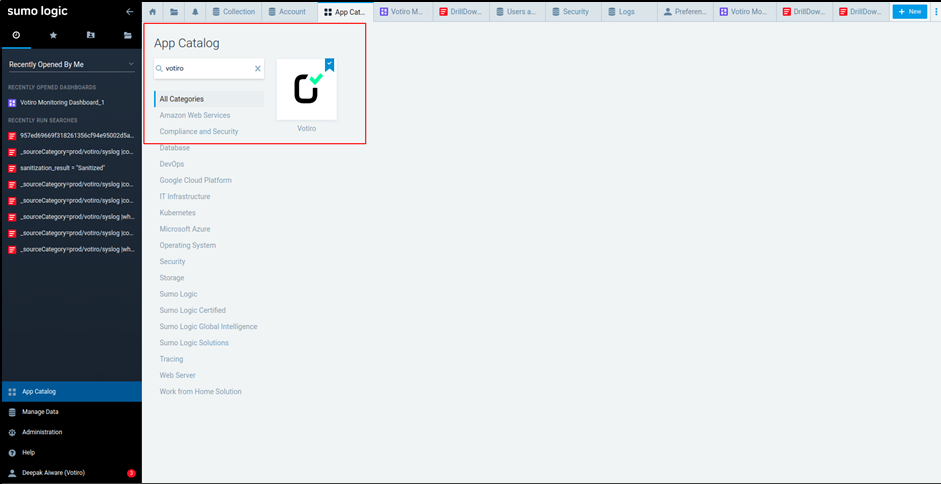941x484 pixels.
Task: Filter by Operating System category
Action: pos(188,245)
